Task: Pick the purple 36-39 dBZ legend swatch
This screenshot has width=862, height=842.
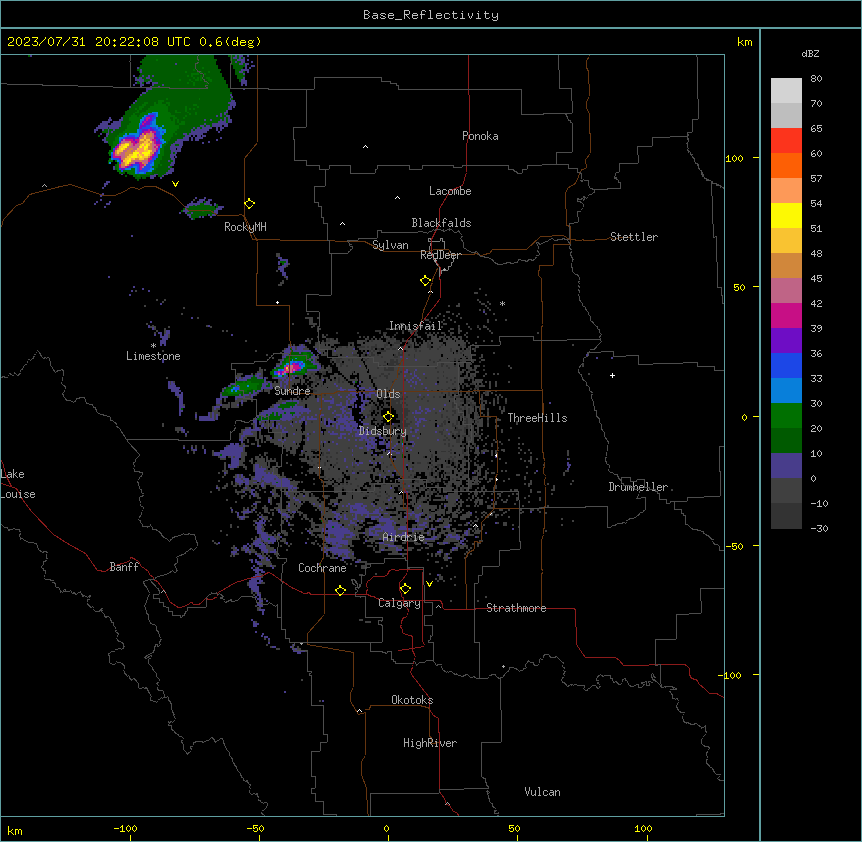Action: (786, 340)
